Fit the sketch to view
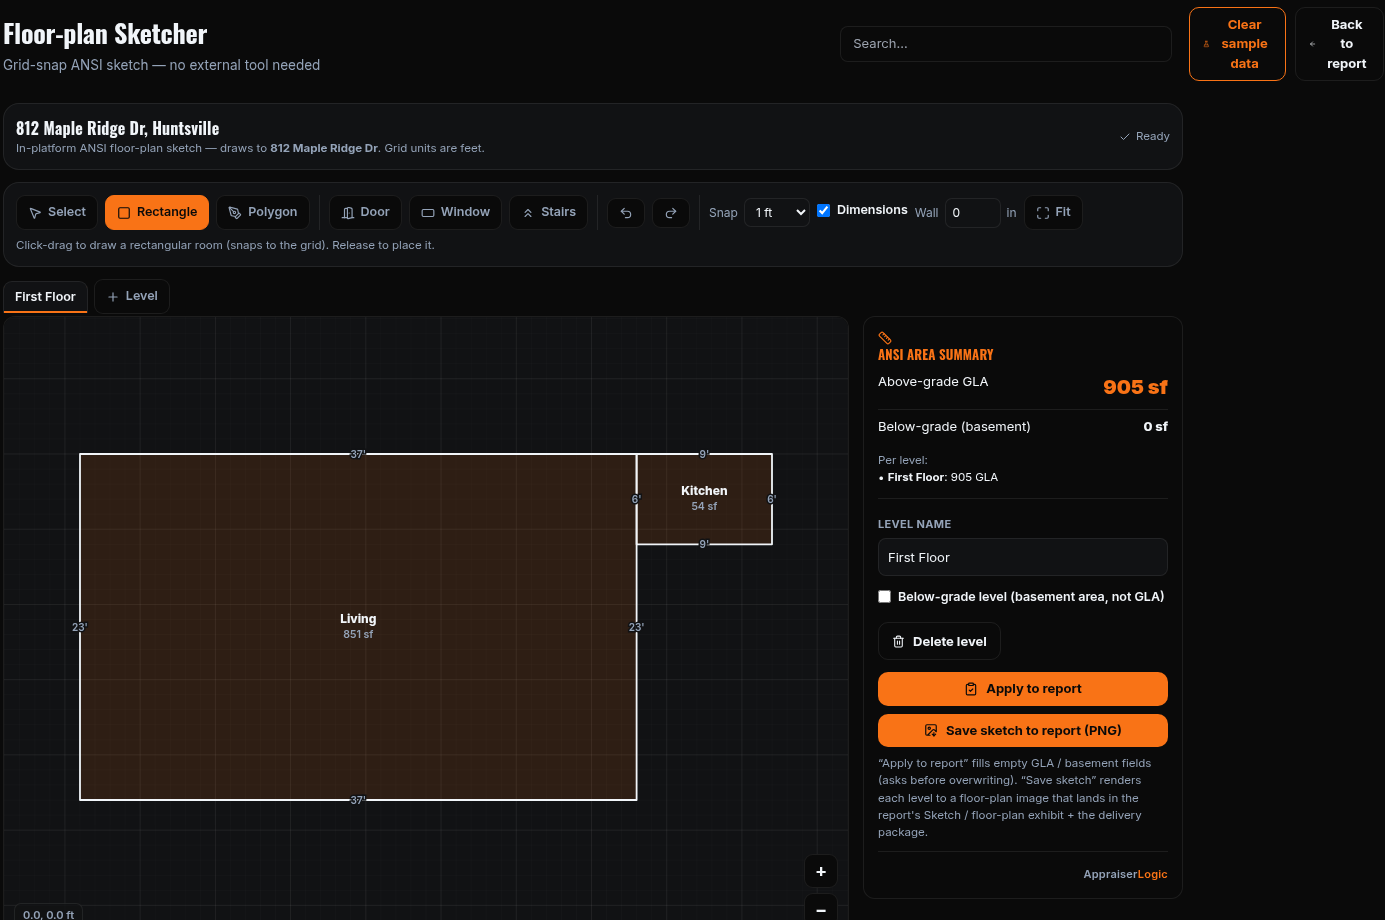The image size is (1385, 920). [1053, 212]
